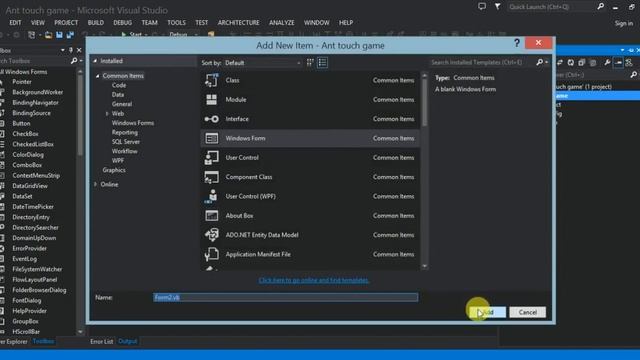Image resolution: width=640 pixels, height=360 pixels.
Task: Expand the Online section
Action: point(96,184)
